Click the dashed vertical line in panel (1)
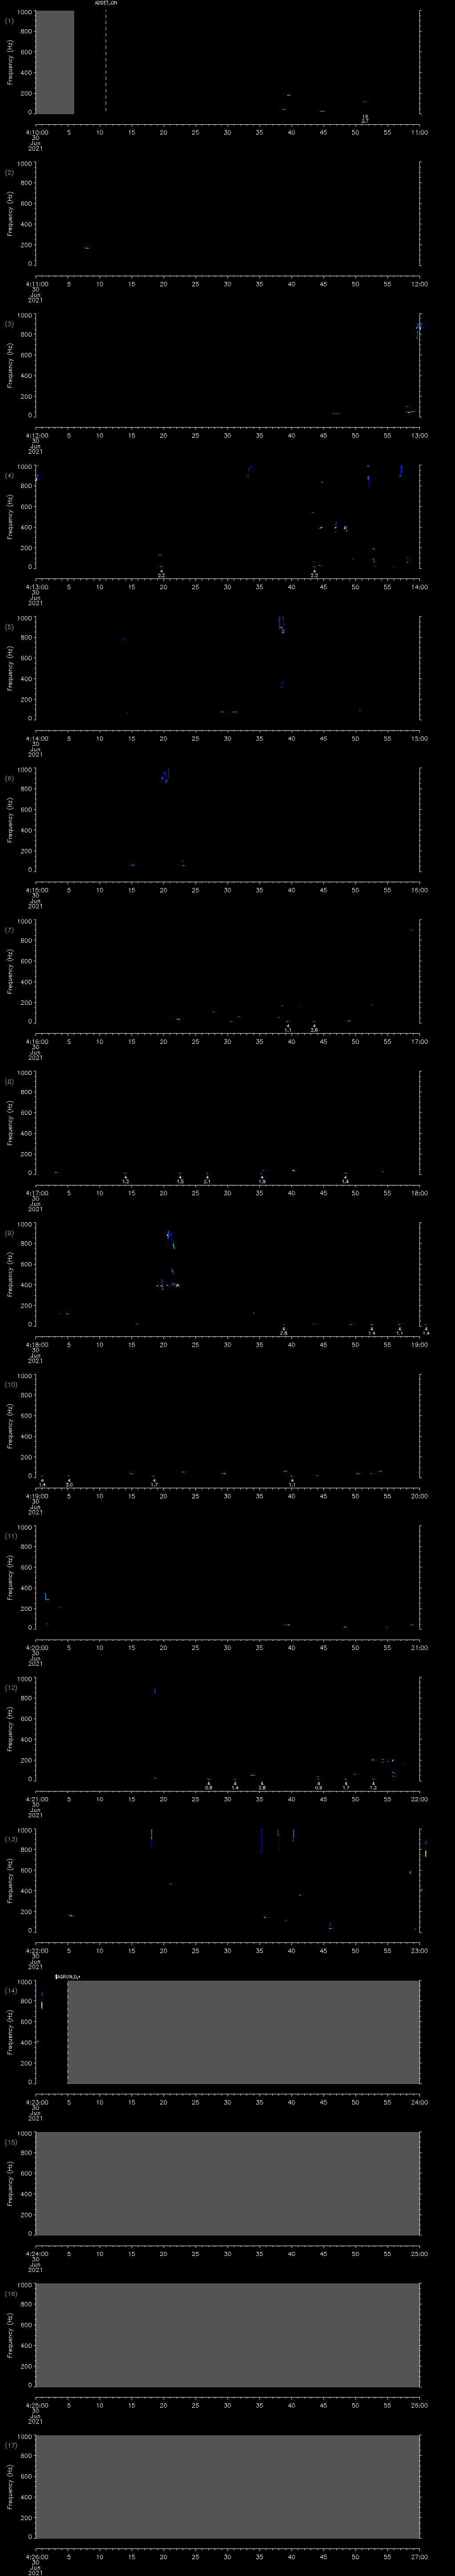Image resolution: width=455 pixels, height=2576 pixels. [106, 61]
